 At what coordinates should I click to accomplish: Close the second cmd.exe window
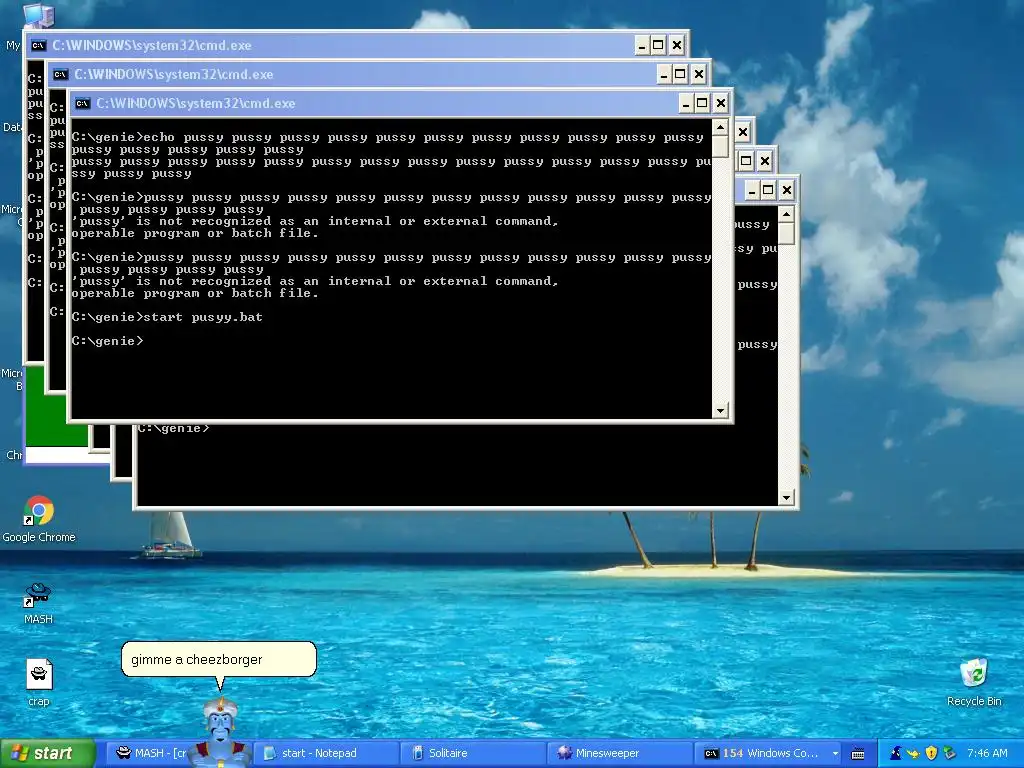pyautogui.click(x=699, y=74)
